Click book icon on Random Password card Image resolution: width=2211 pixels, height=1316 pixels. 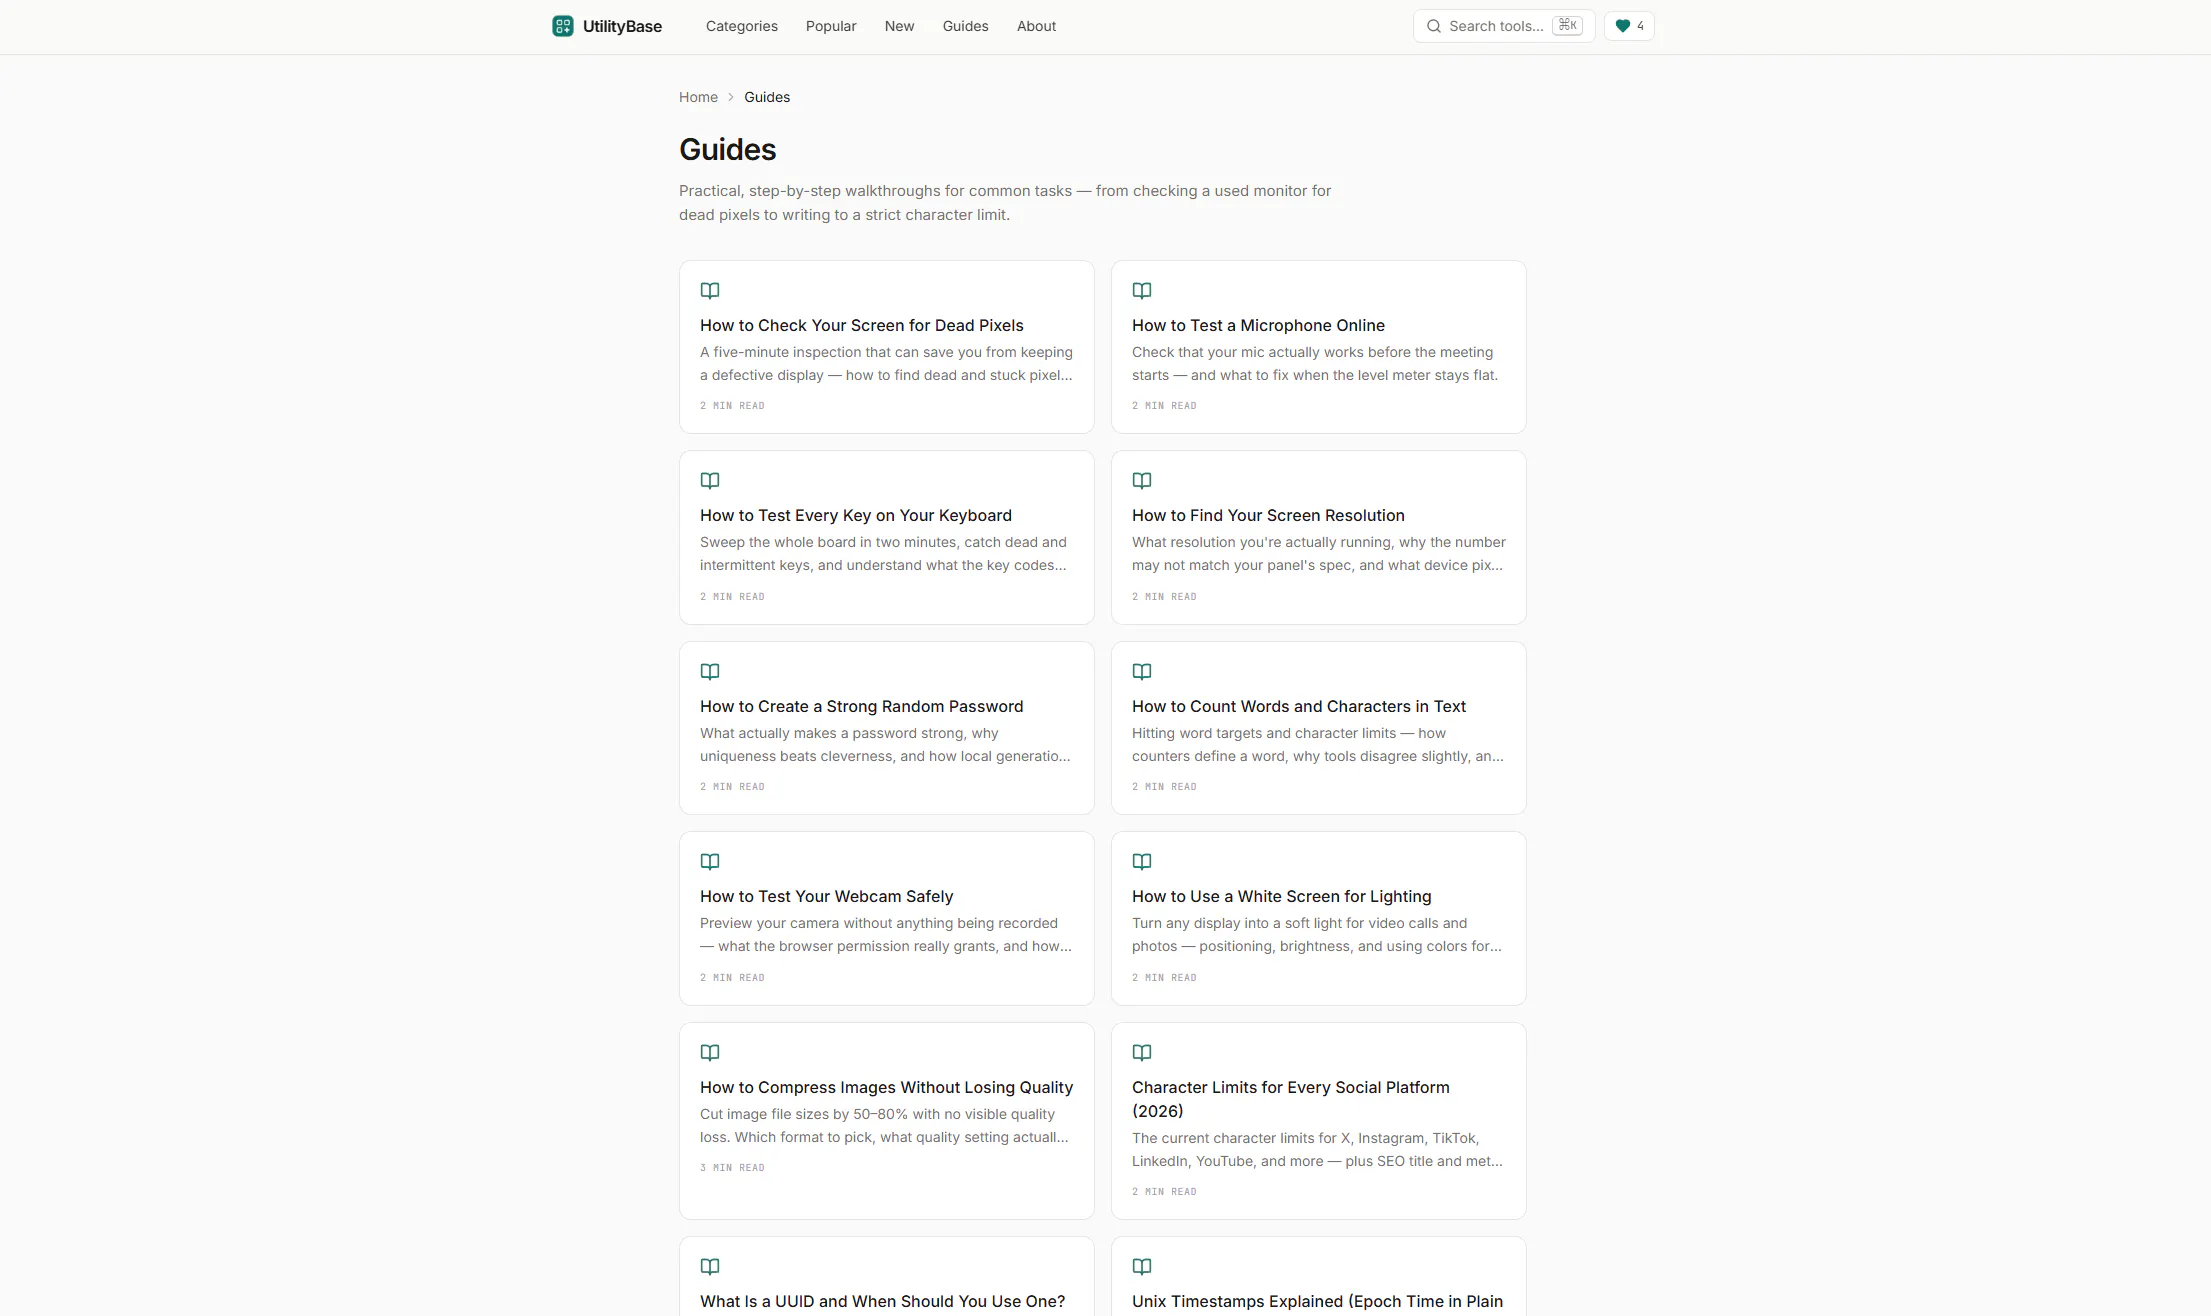pyautogui.click(x=710, y=672)
